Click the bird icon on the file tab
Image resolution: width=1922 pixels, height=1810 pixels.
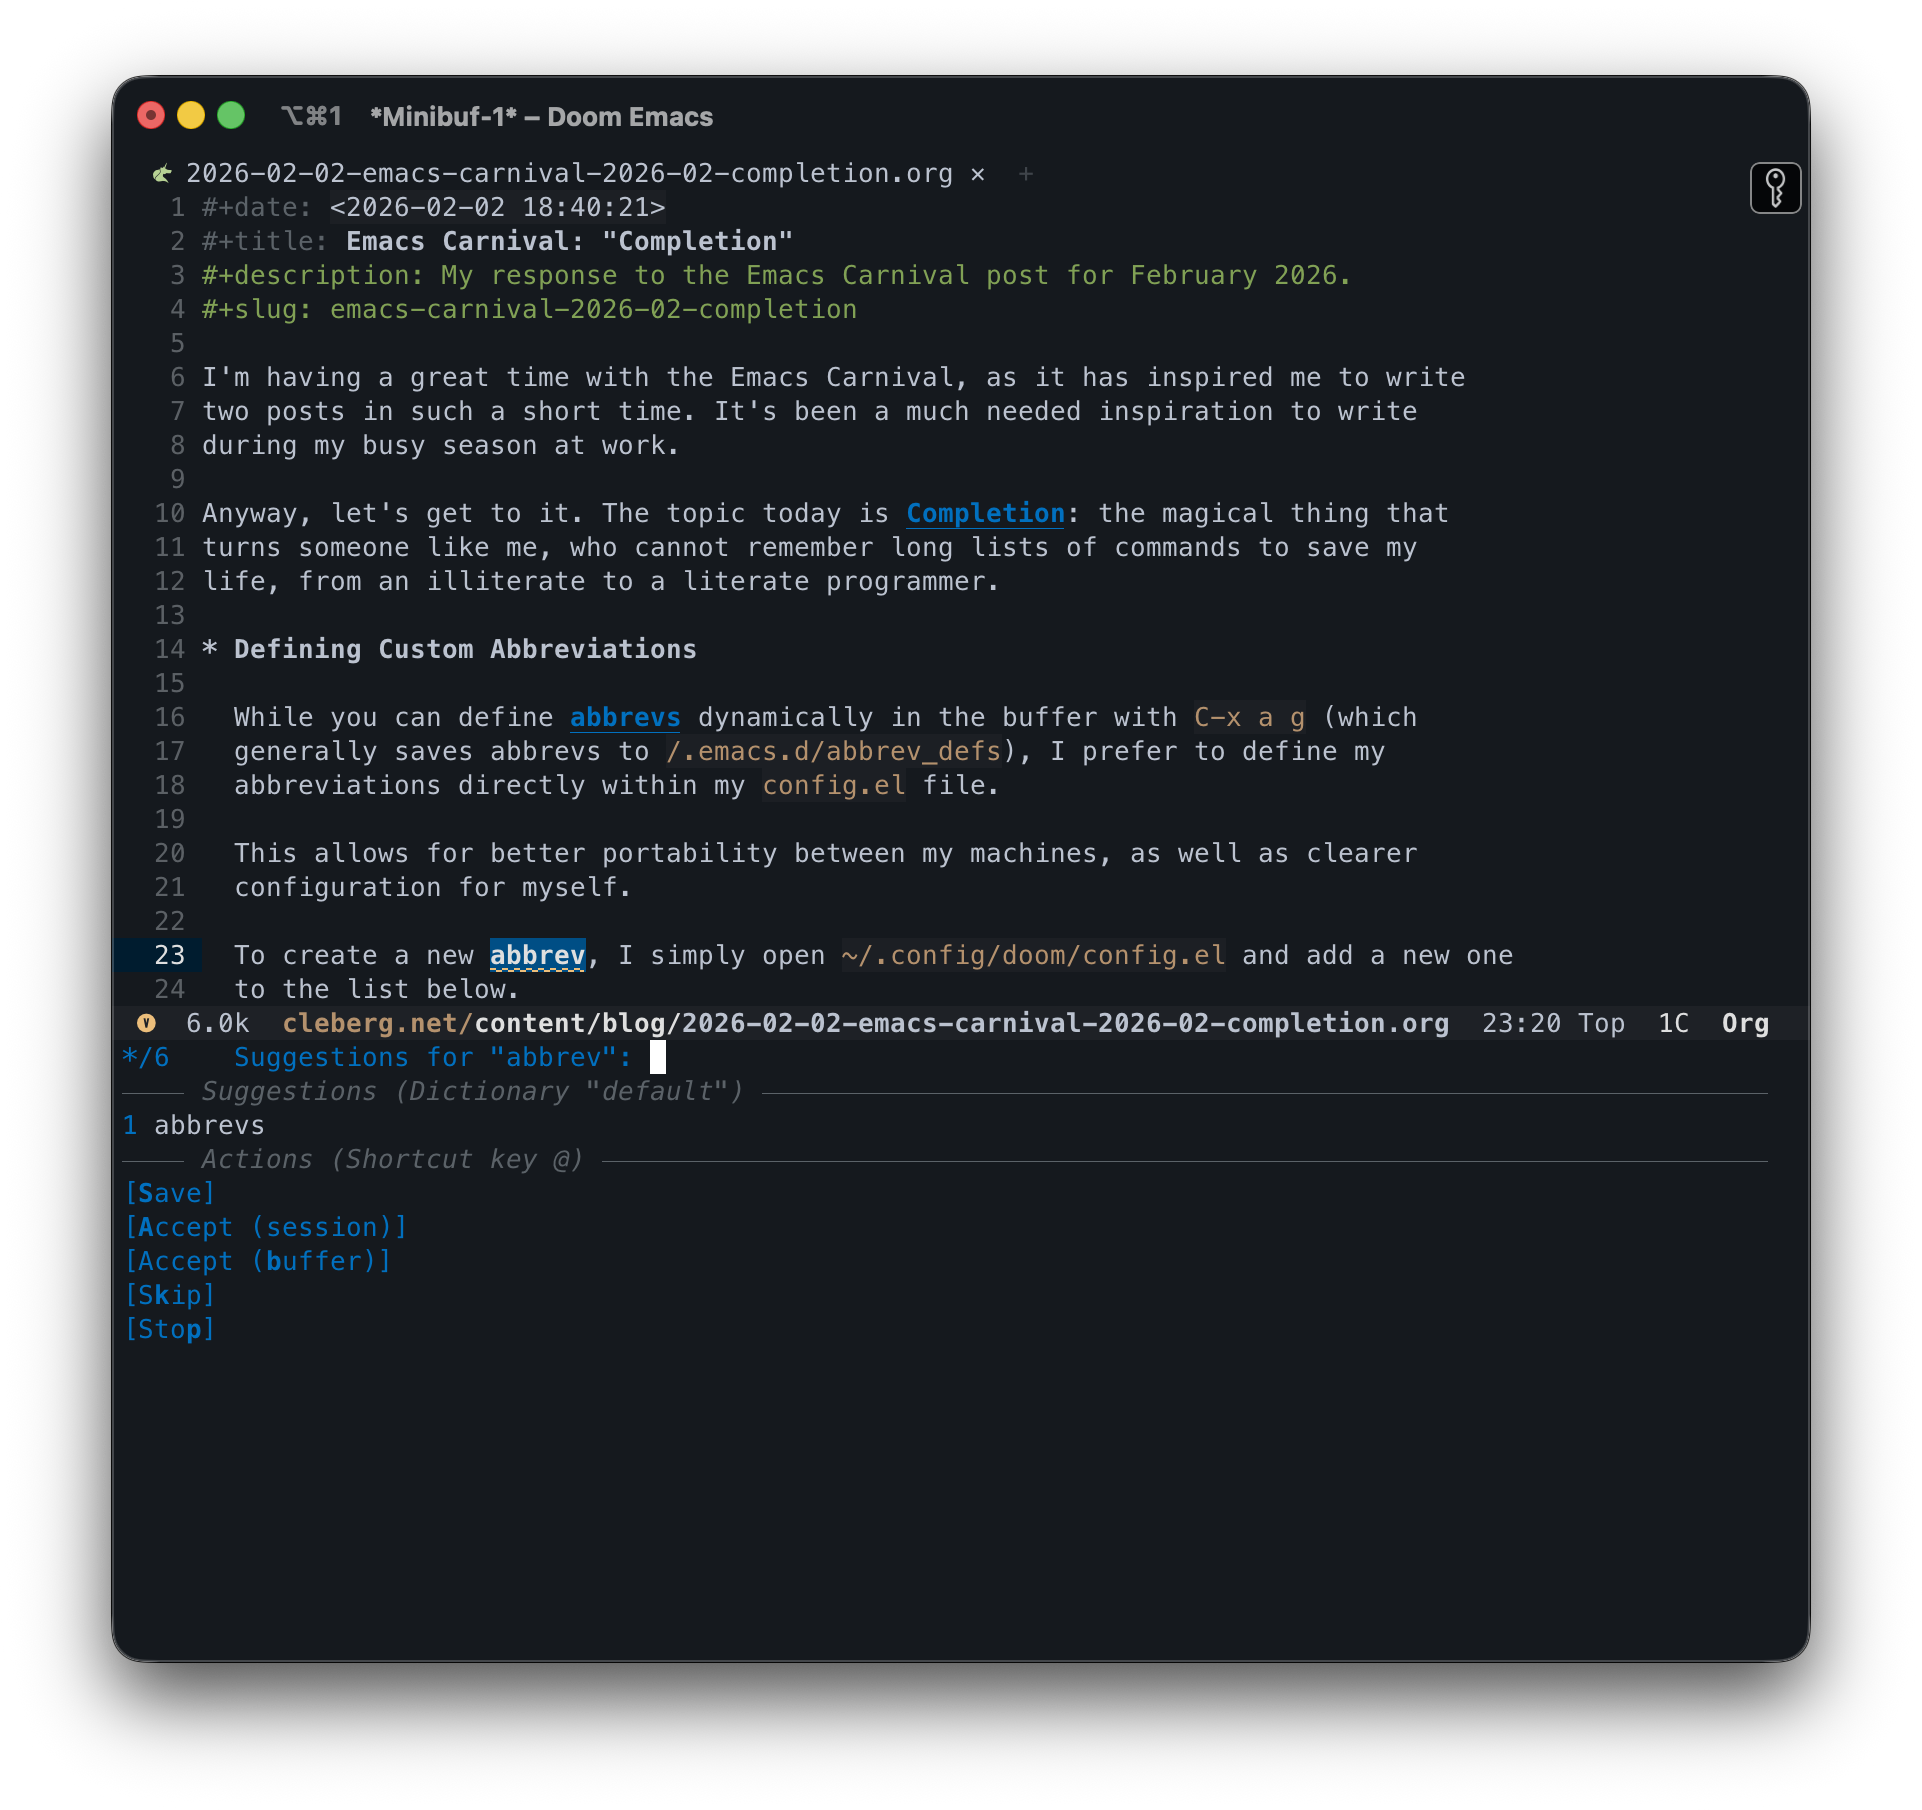(162, 174)
